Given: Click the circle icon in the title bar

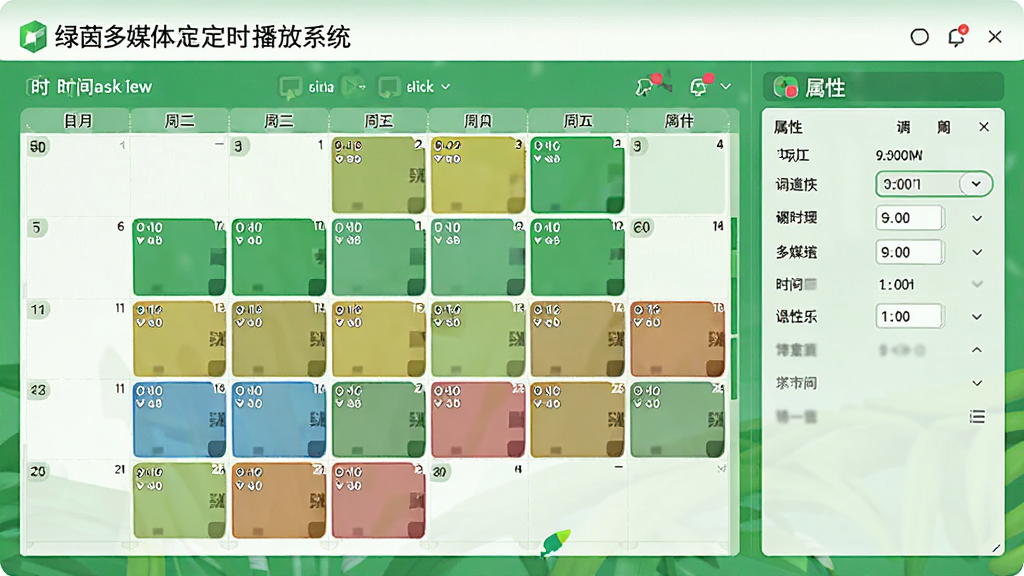Looking at the screenshot, I should (x=920, y=37).
